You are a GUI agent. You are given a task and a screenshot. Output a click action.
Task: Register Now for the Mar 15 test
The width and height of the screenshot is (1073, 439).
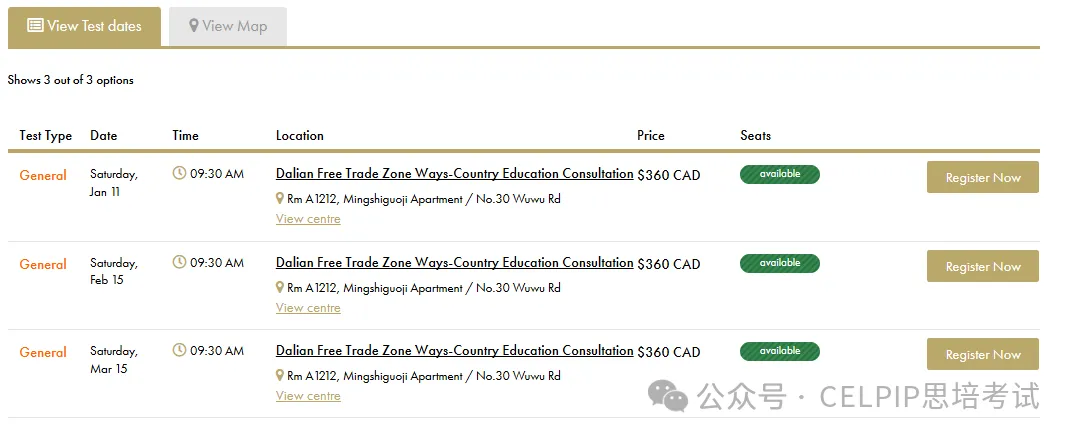[983, 354]
